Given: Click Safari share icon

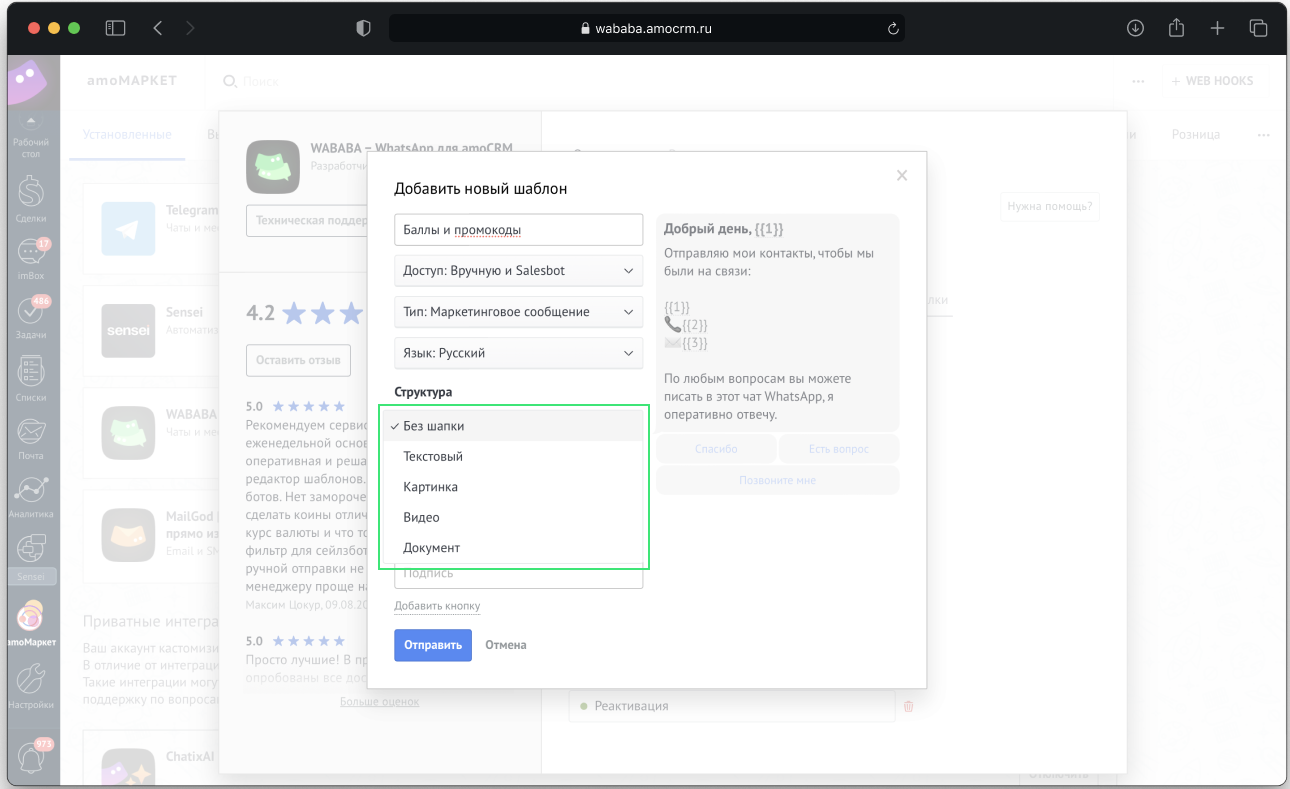Looking at the screenshot, I should (x=1176, y=28).
